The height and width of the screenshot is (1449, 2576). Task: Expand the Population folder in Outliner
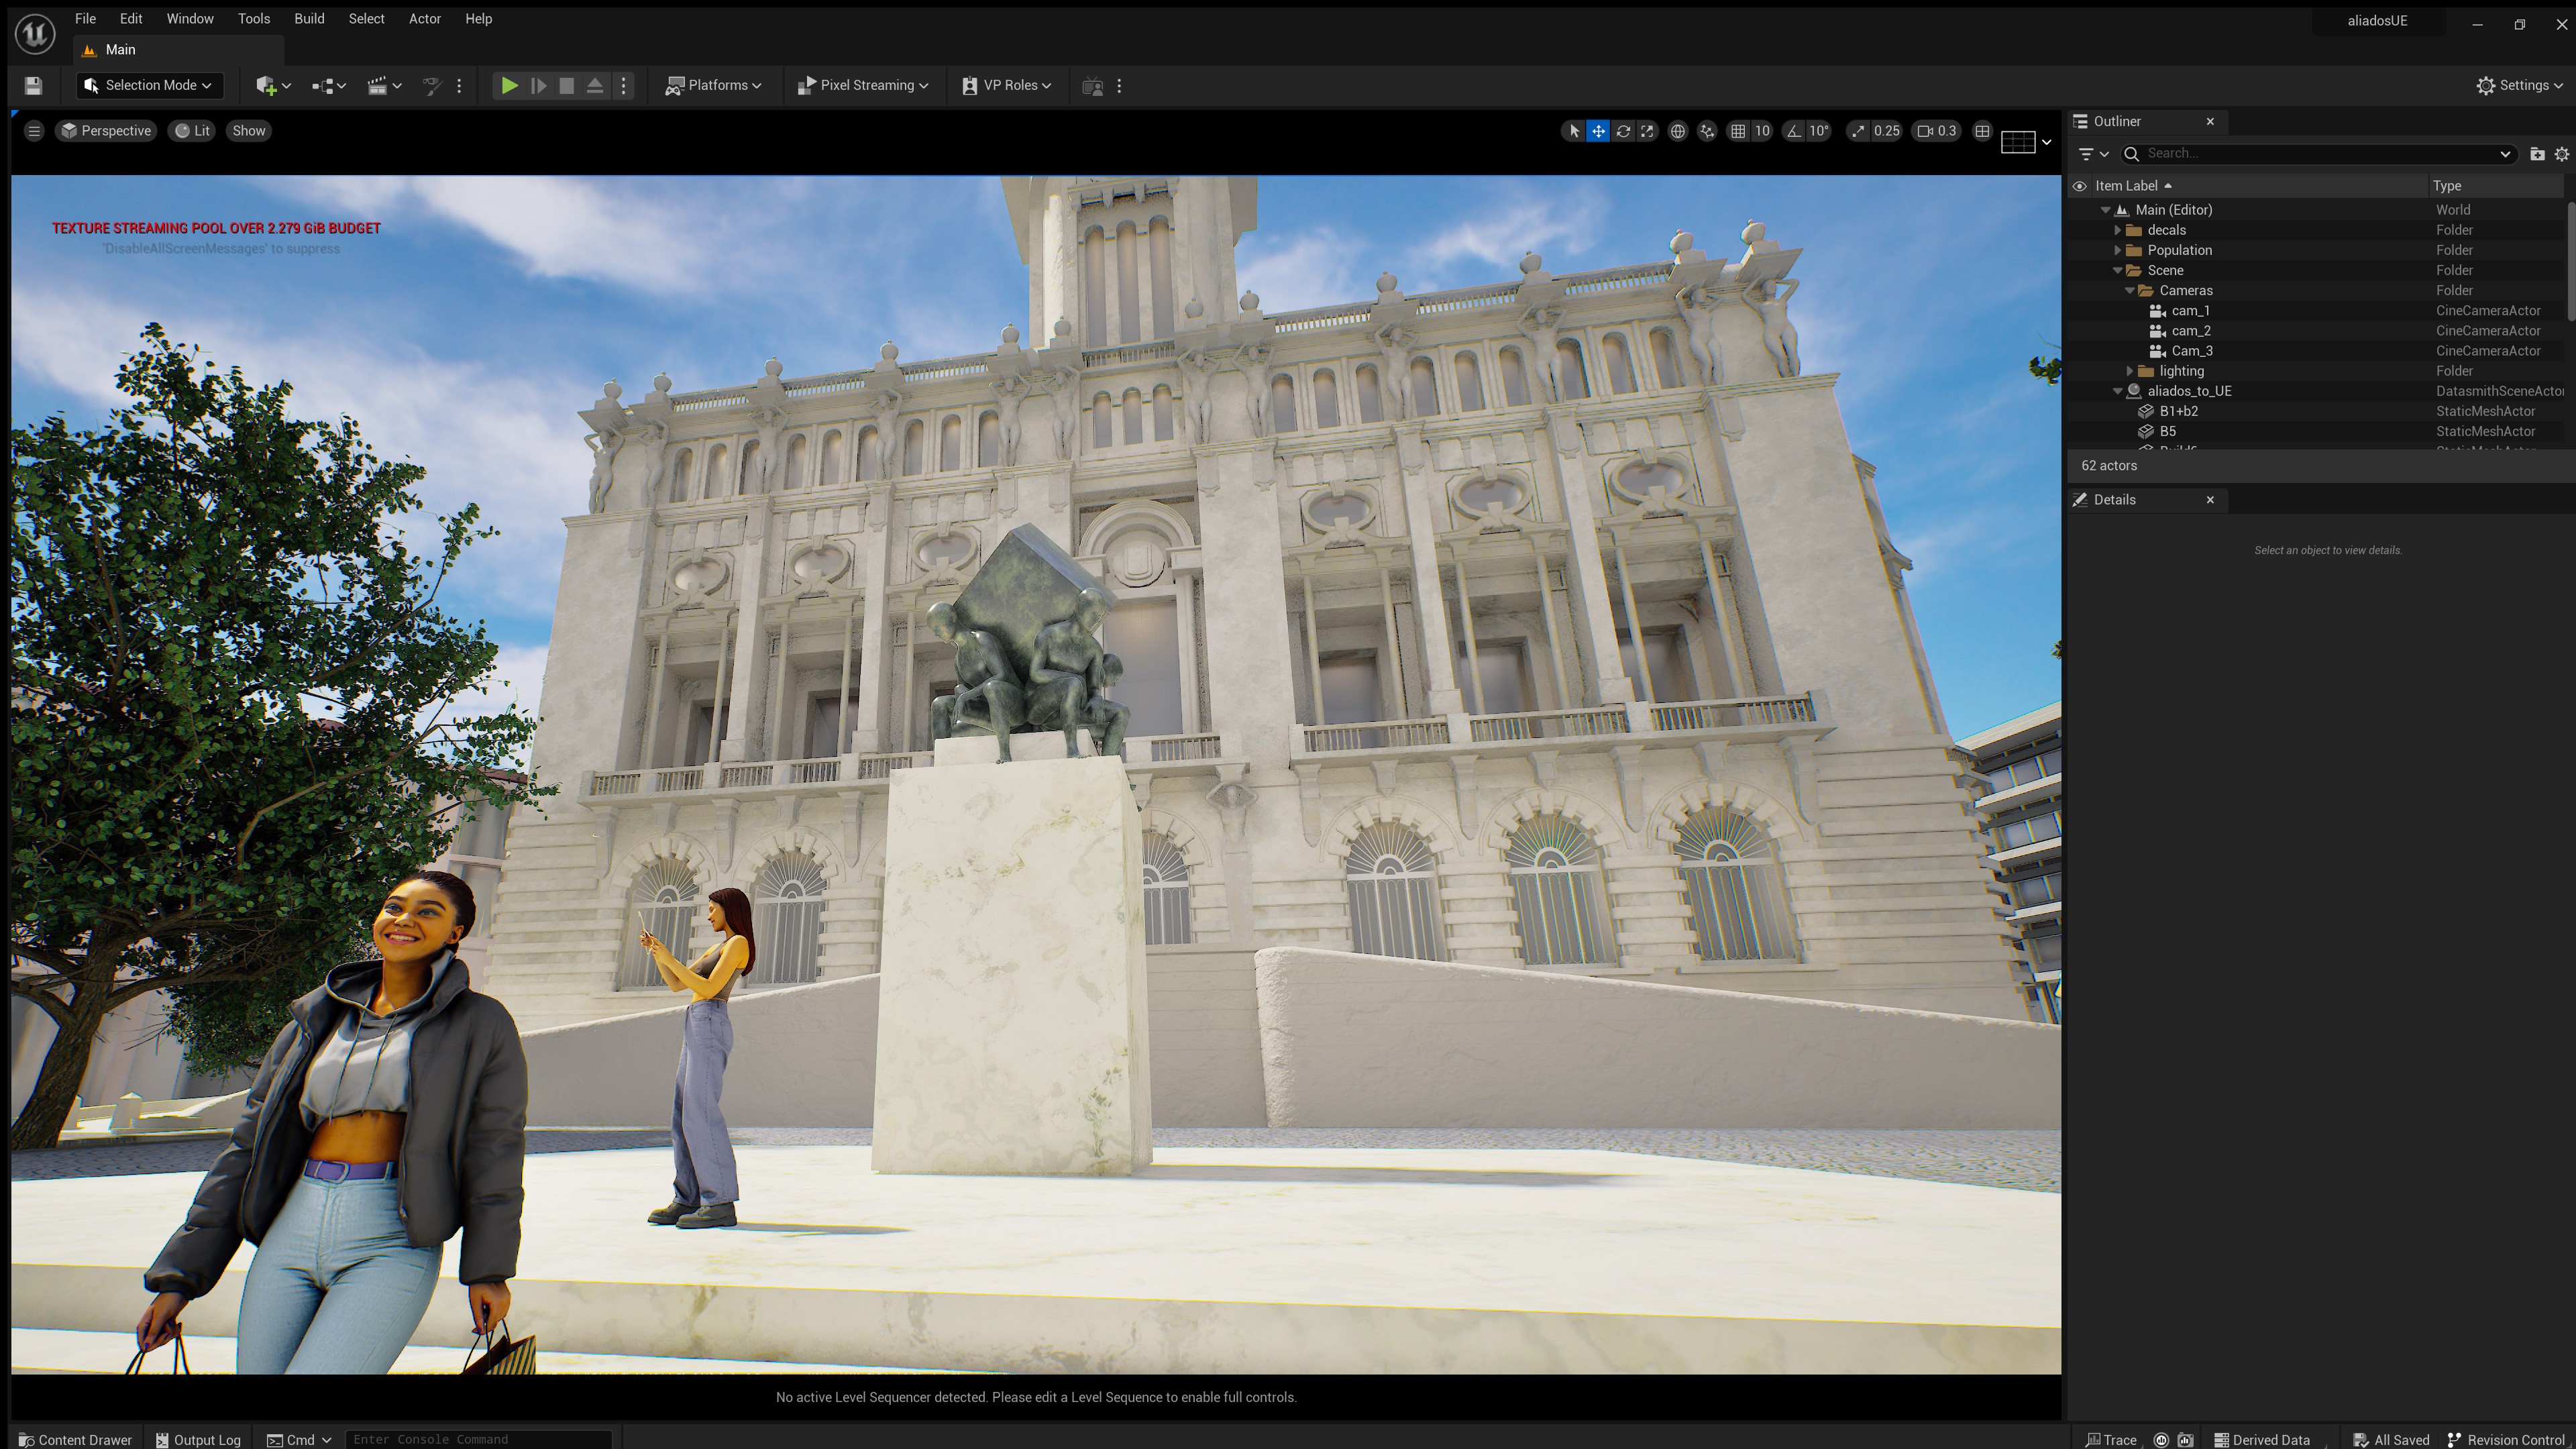click(x=2117, y=250)
